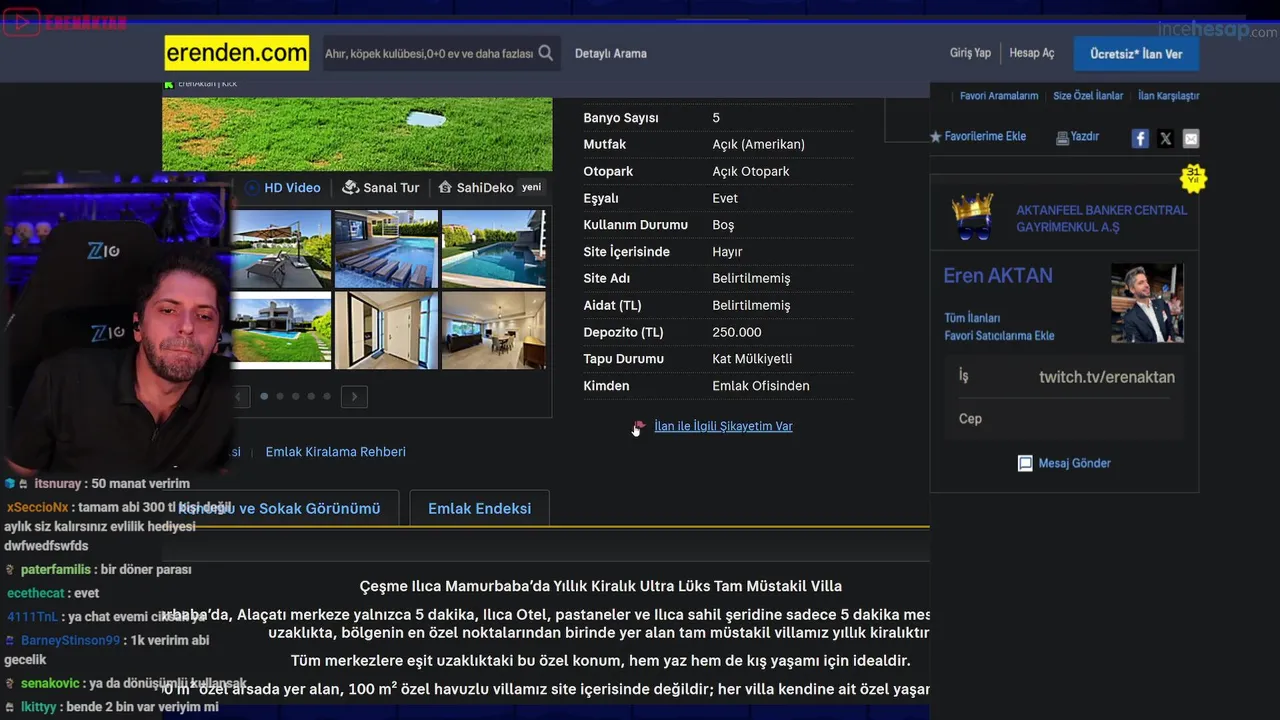This screenshot has width=1280, height=720.
Task: Open the doorway interior thumbnail
Action: 386,330
